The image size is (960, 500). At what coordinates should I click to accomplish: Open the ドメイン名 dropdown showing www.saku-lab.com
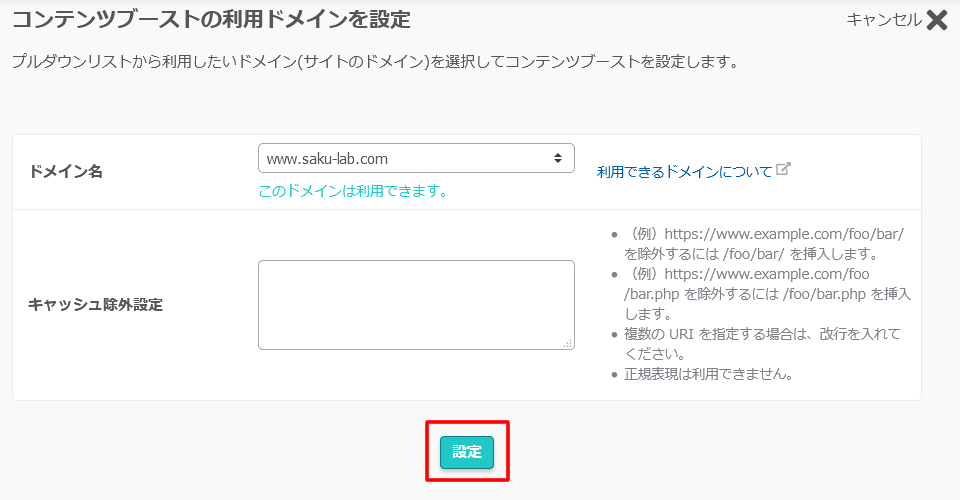416,159
